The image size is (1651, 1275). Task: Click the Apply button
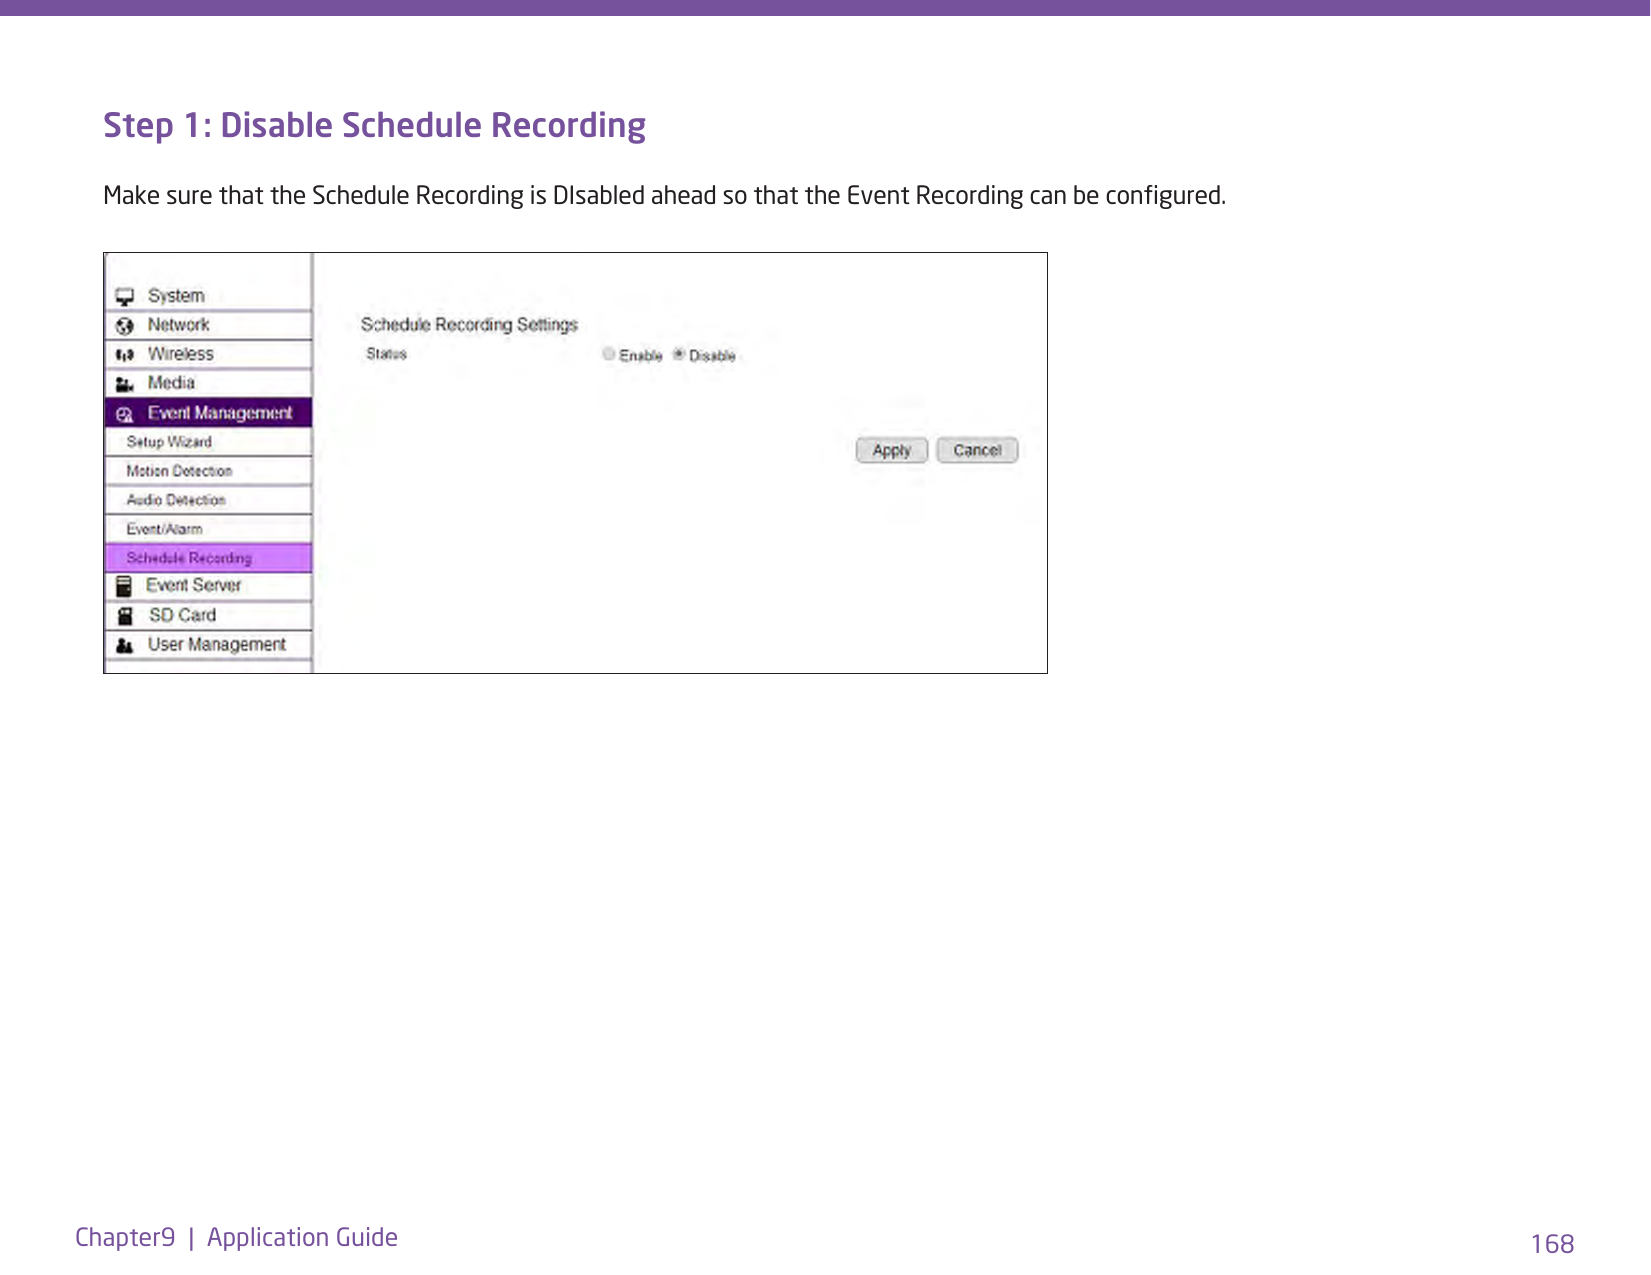892,450
